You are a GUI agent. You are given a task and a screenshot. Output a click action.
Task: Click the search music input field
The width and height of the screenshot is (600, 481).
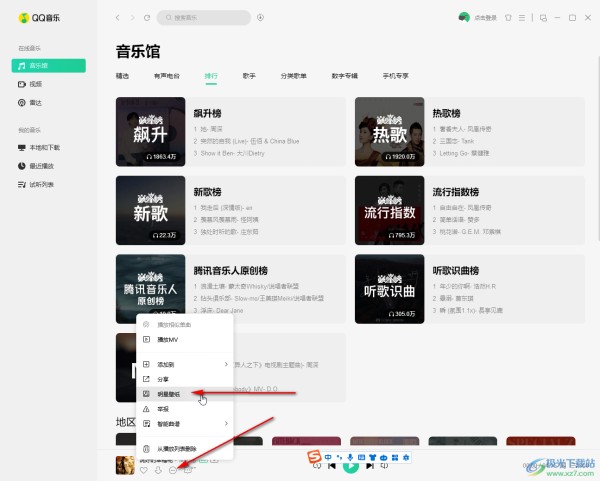[x=204, y=18]
